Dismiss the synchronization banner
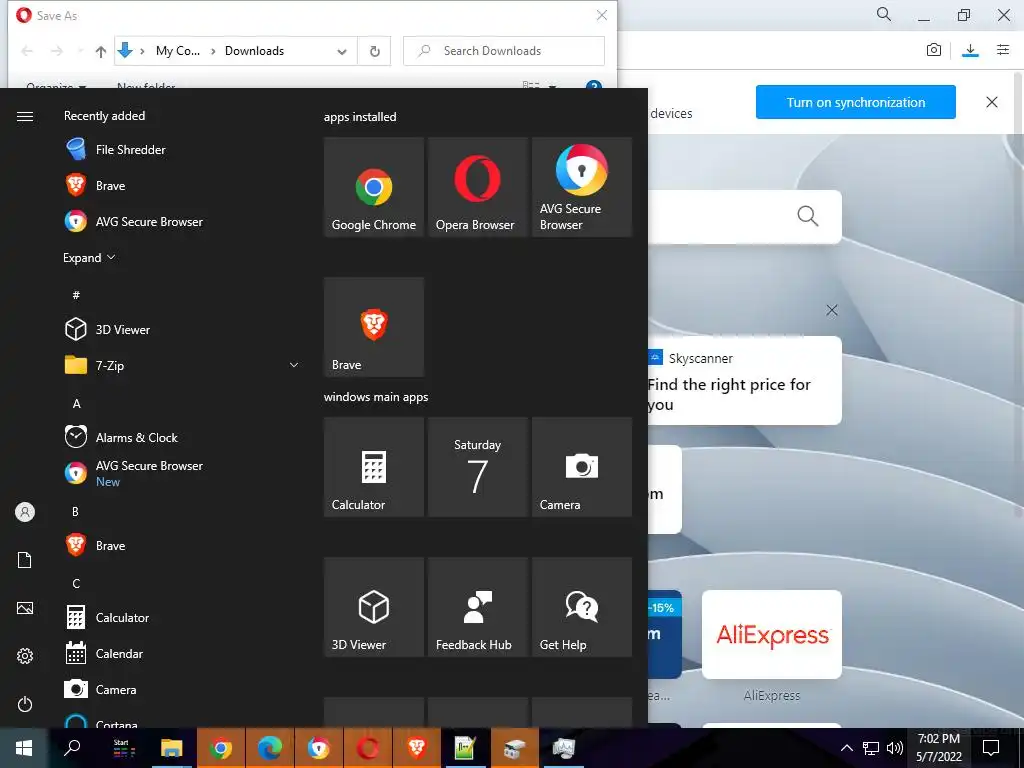Image resolution: width=1024 pixels, height=768 pixels. (x=991, y=102)
